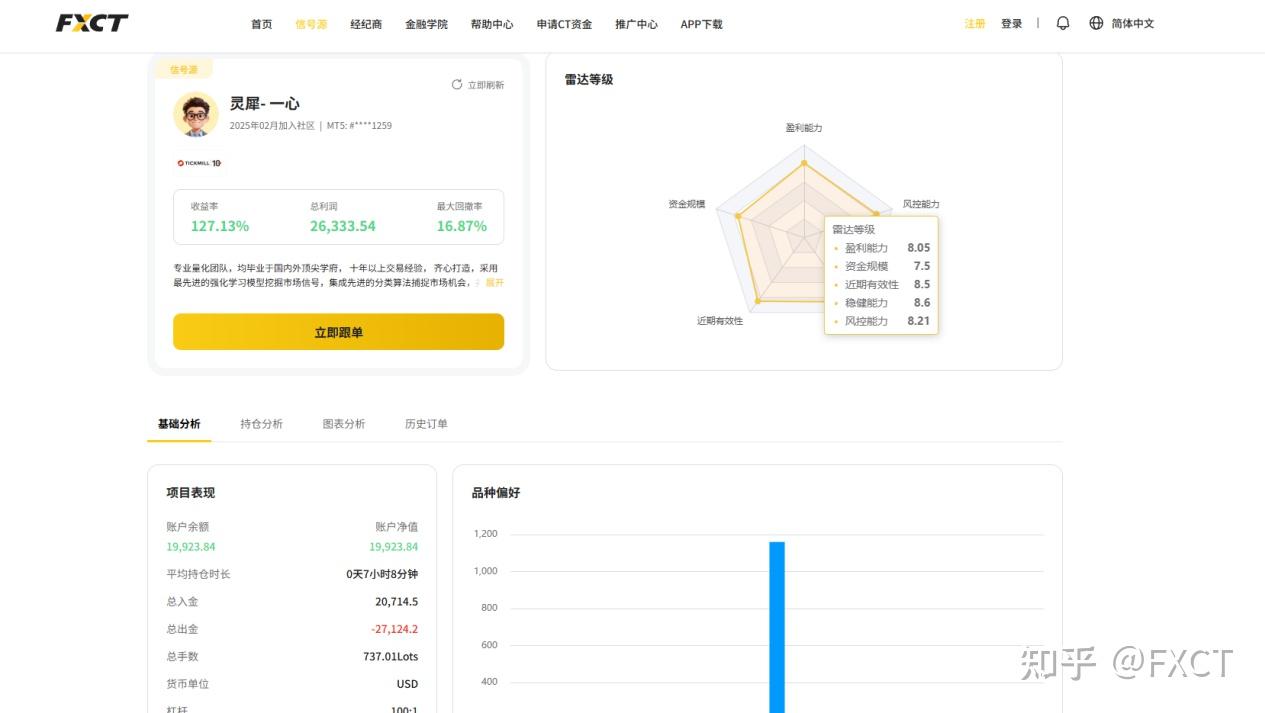Viewport: 1265px width, 713px height.
Task: Click the 稳健能力 8.6 tooltip row
Action: tap(882, 303)
